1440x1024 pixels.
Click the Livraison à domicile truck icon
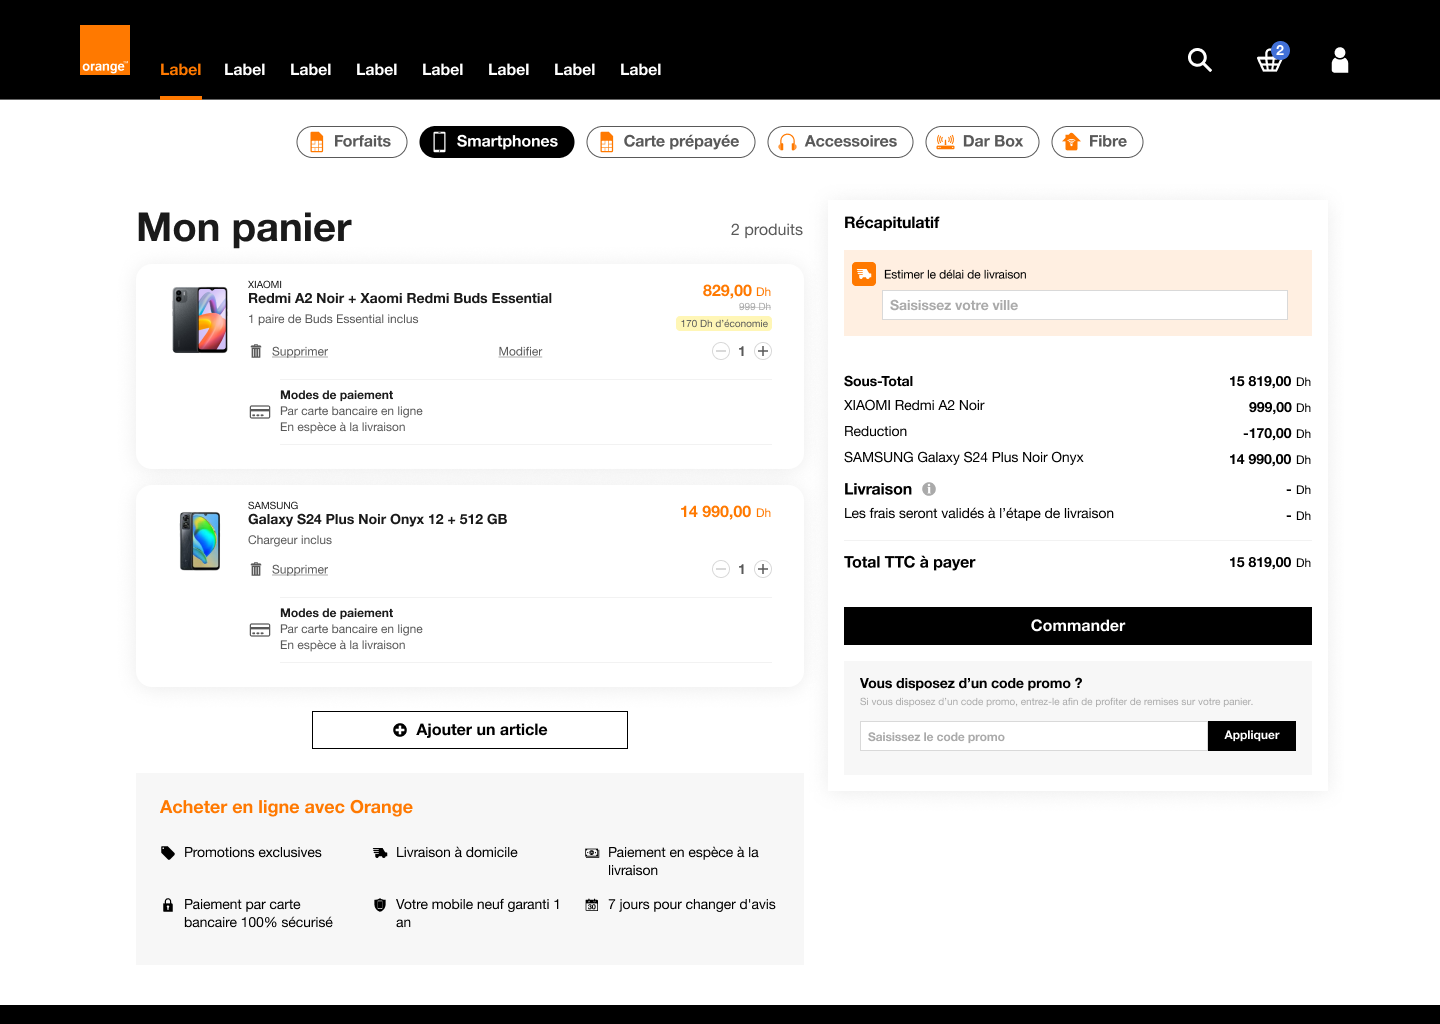pyautogui.click(x=380, y=853)
